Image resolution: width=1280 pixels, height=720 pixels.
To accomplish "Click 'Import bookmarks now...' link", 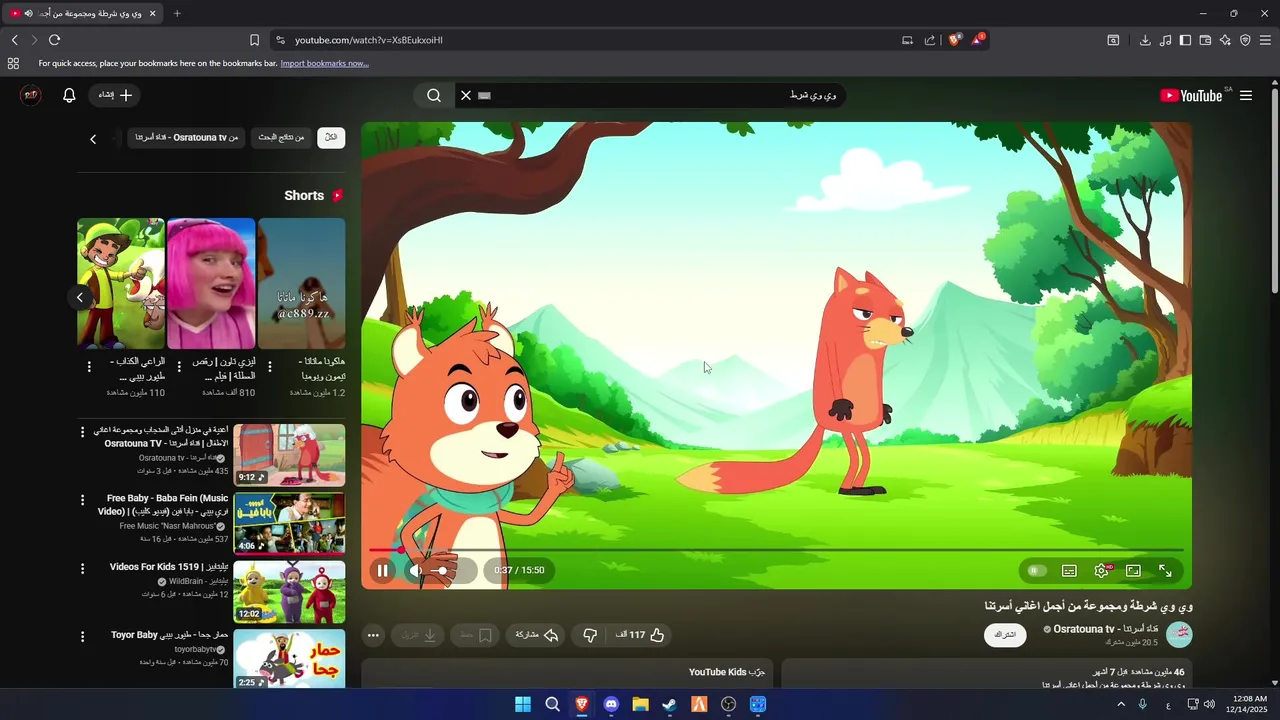I will [324, 63].
